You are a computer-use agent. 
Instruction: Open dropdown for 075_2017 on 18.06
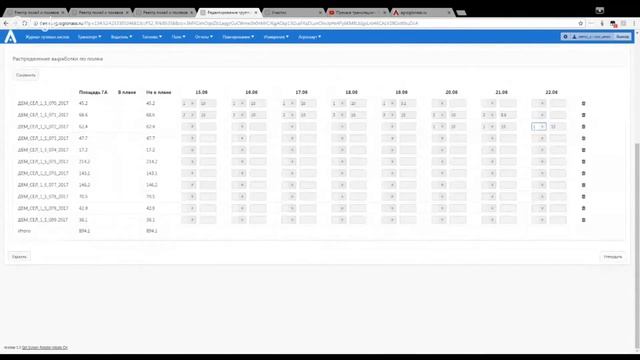click(x=339, y=162)
